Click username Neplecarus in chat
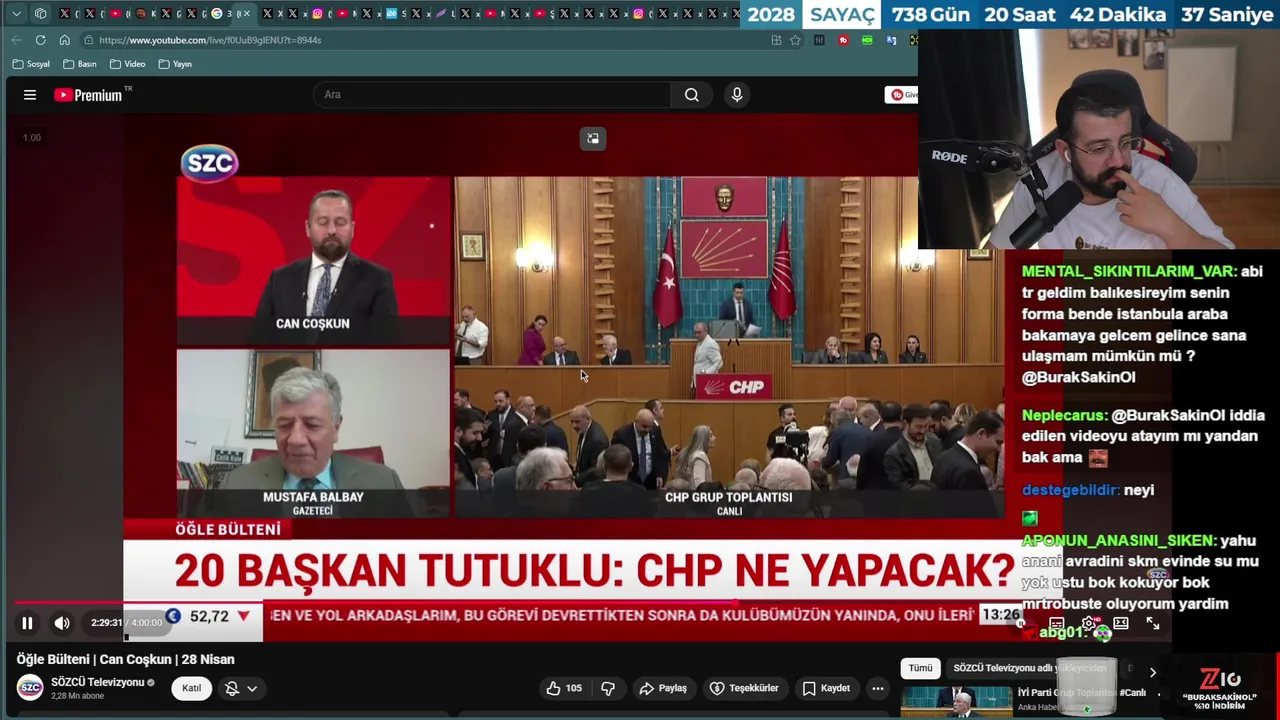The image size is (1280, 720). pos(1064,415)
